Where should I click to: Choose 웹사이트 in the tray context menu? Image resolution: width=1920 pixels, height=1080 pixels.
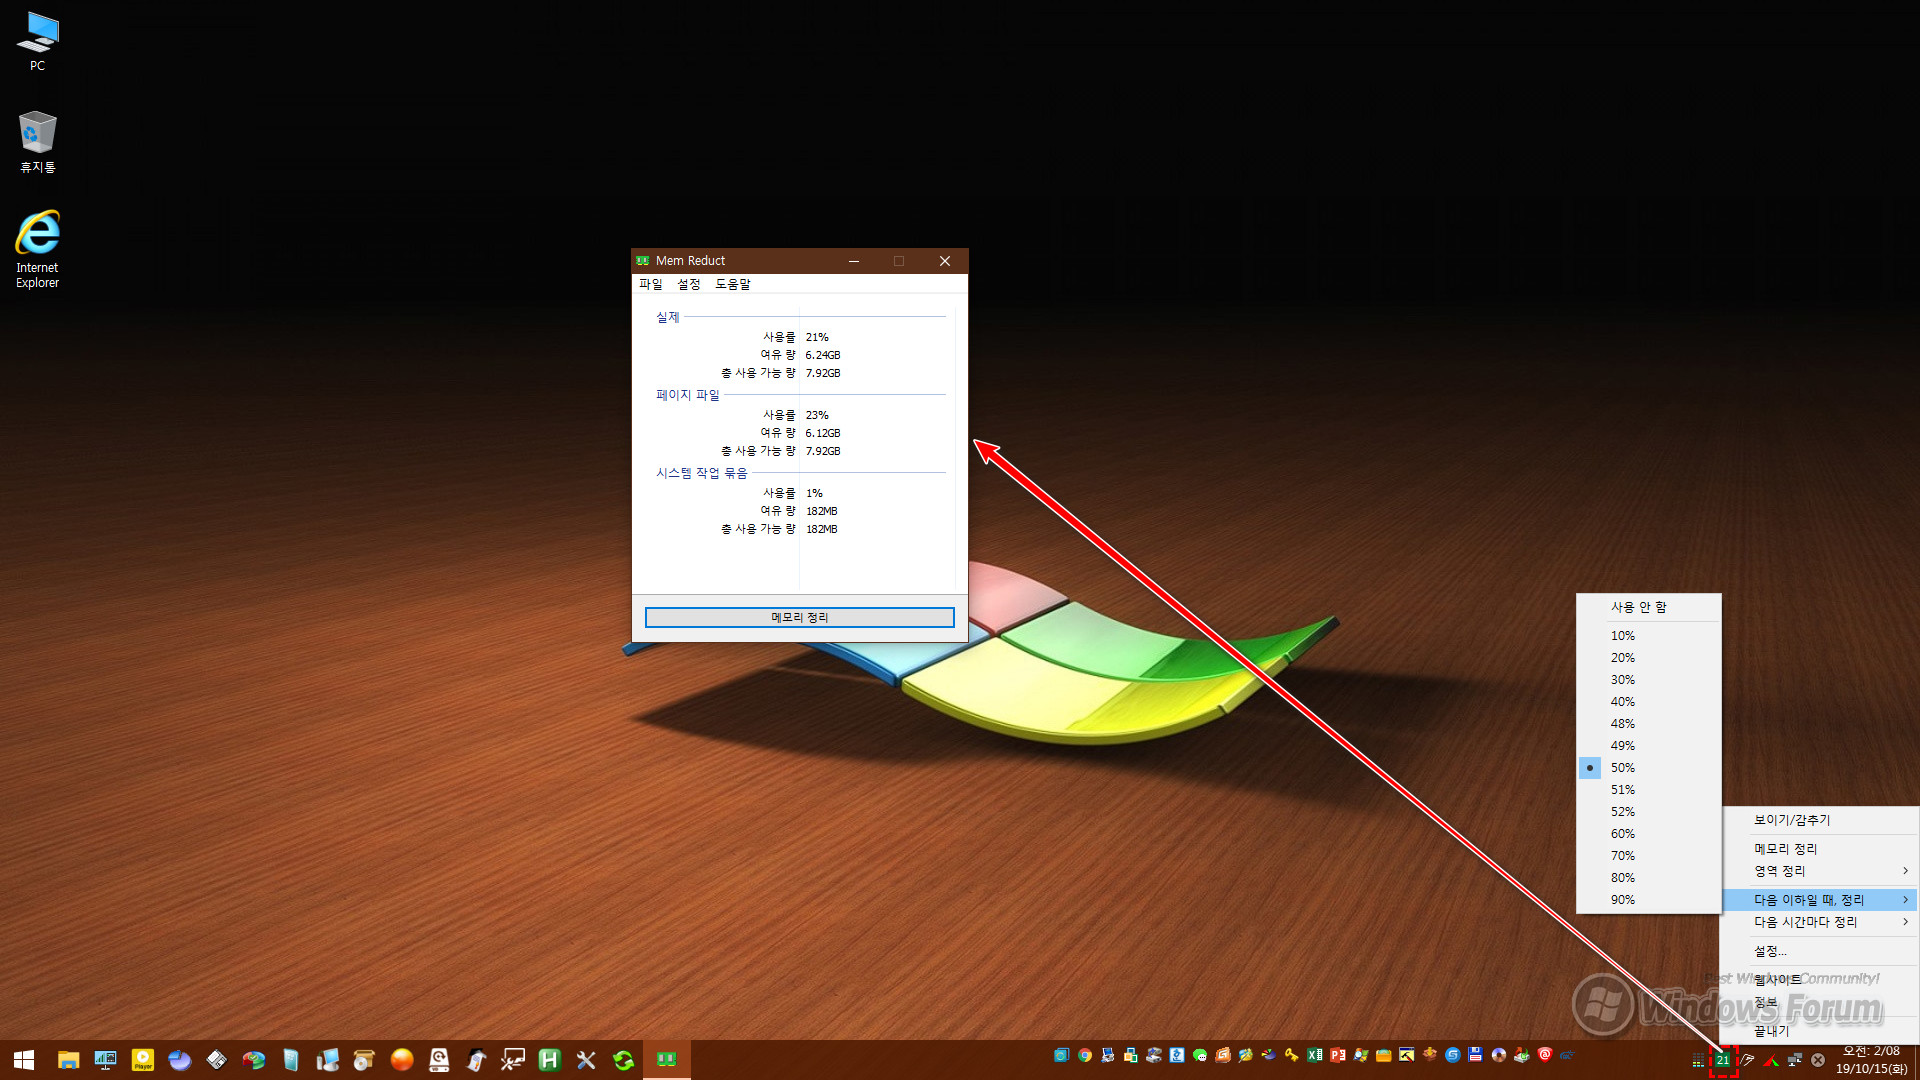coord(1820,980)
